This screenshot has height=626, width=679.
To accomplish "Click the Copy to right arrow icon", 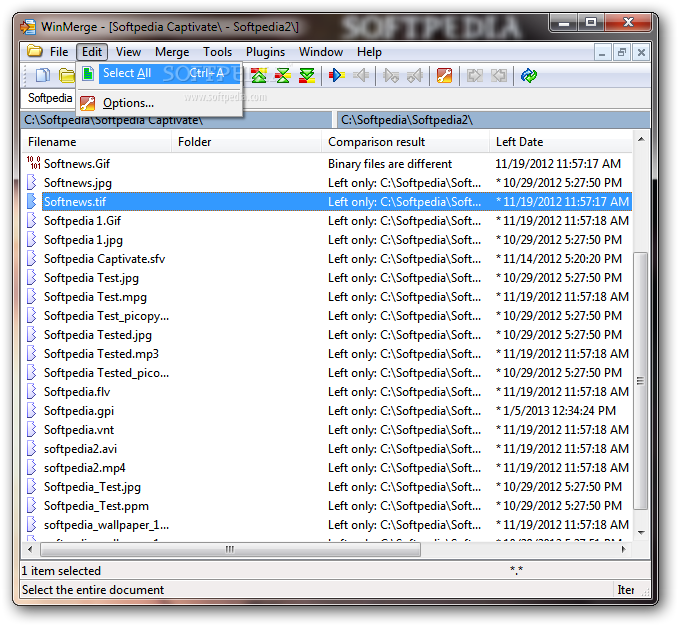I will pos(336,75).
